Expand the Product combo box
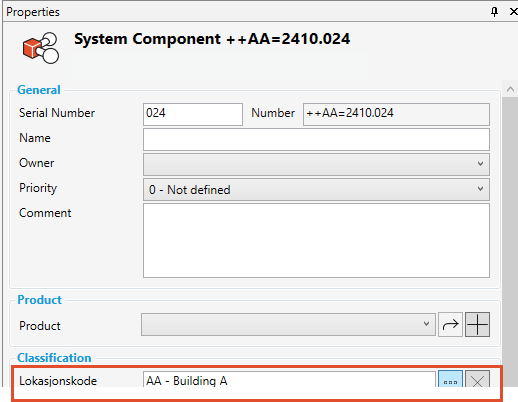 pyautogui.click(x=288, y=324)
